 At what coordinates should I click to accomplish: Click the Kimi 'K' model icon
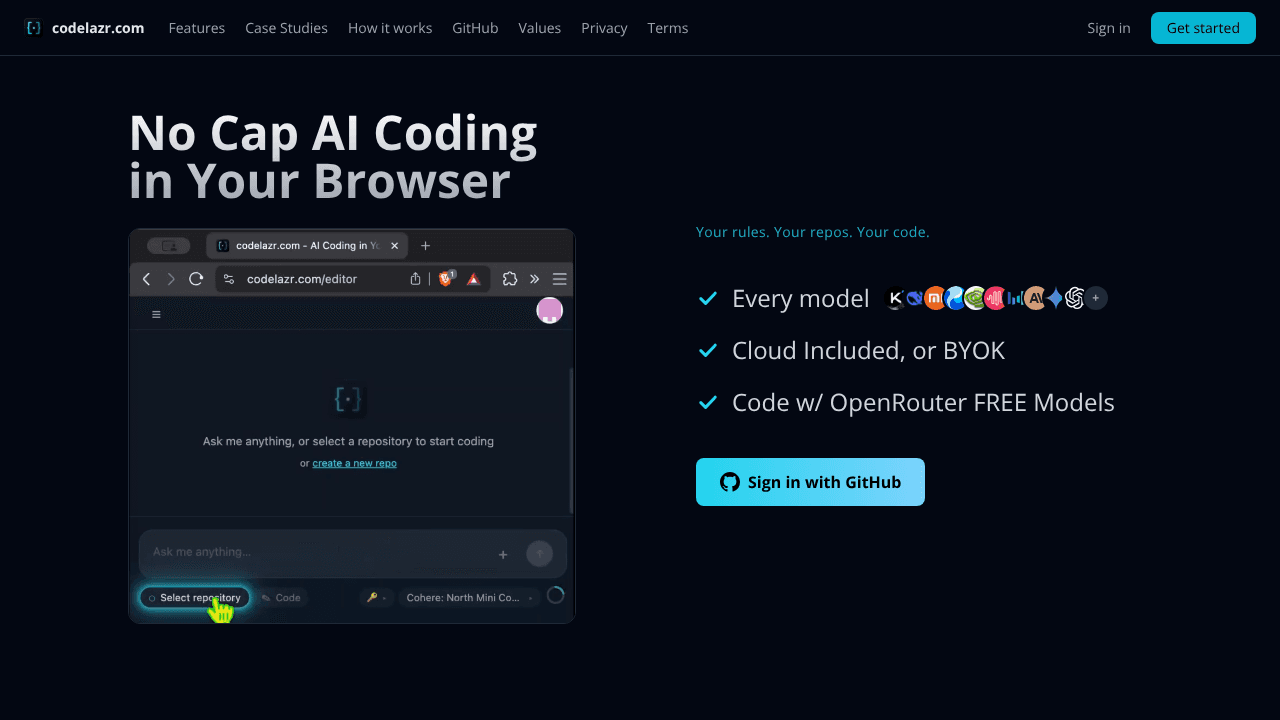895,298
